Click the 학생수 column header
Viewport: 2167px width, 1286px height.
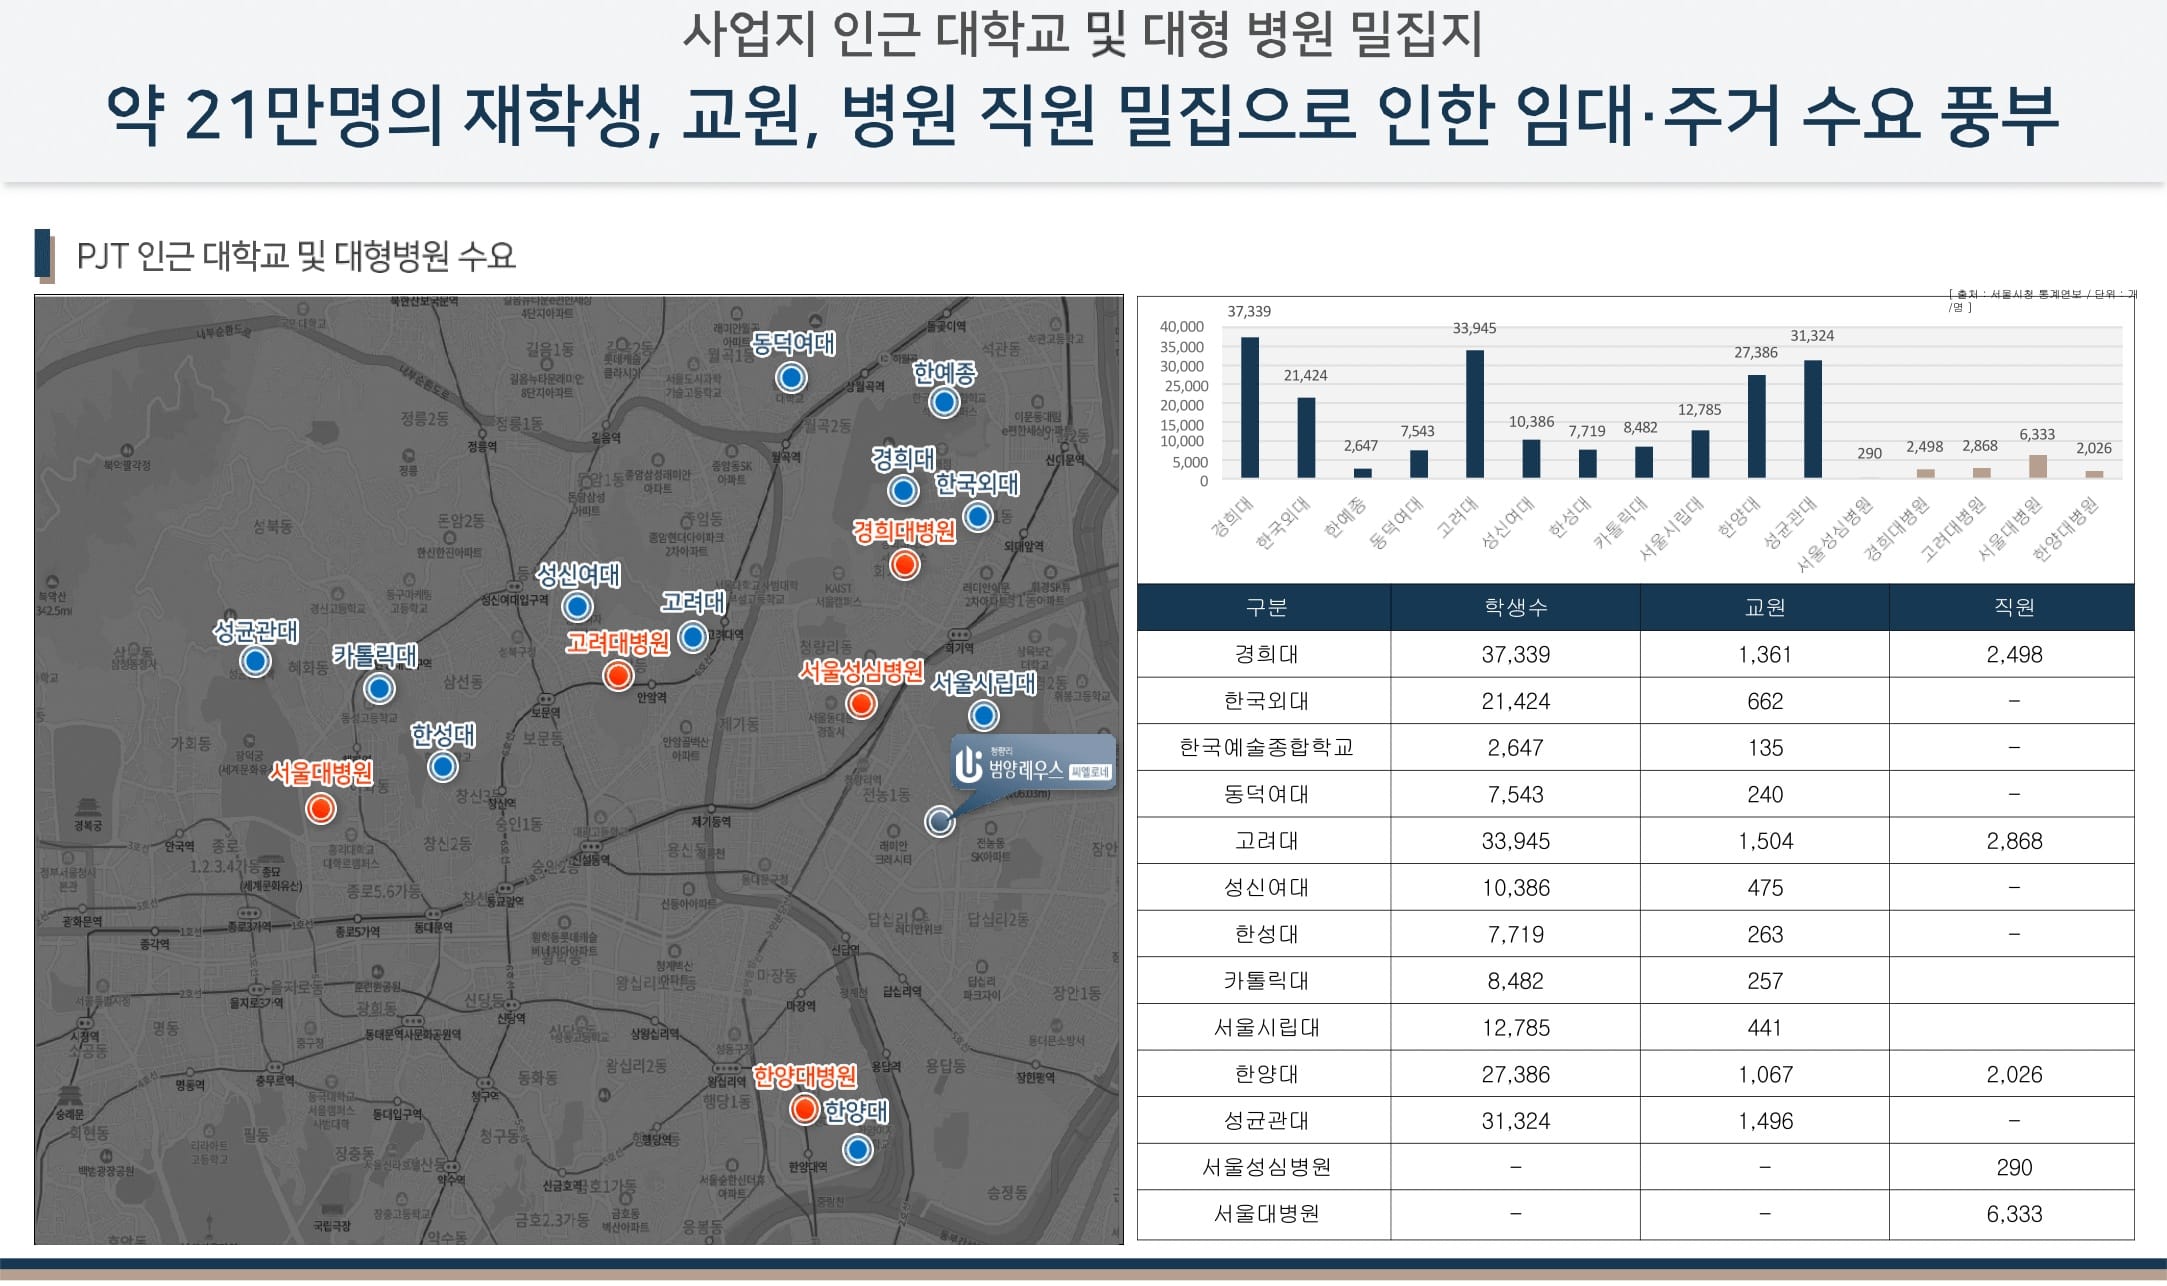1512,608
